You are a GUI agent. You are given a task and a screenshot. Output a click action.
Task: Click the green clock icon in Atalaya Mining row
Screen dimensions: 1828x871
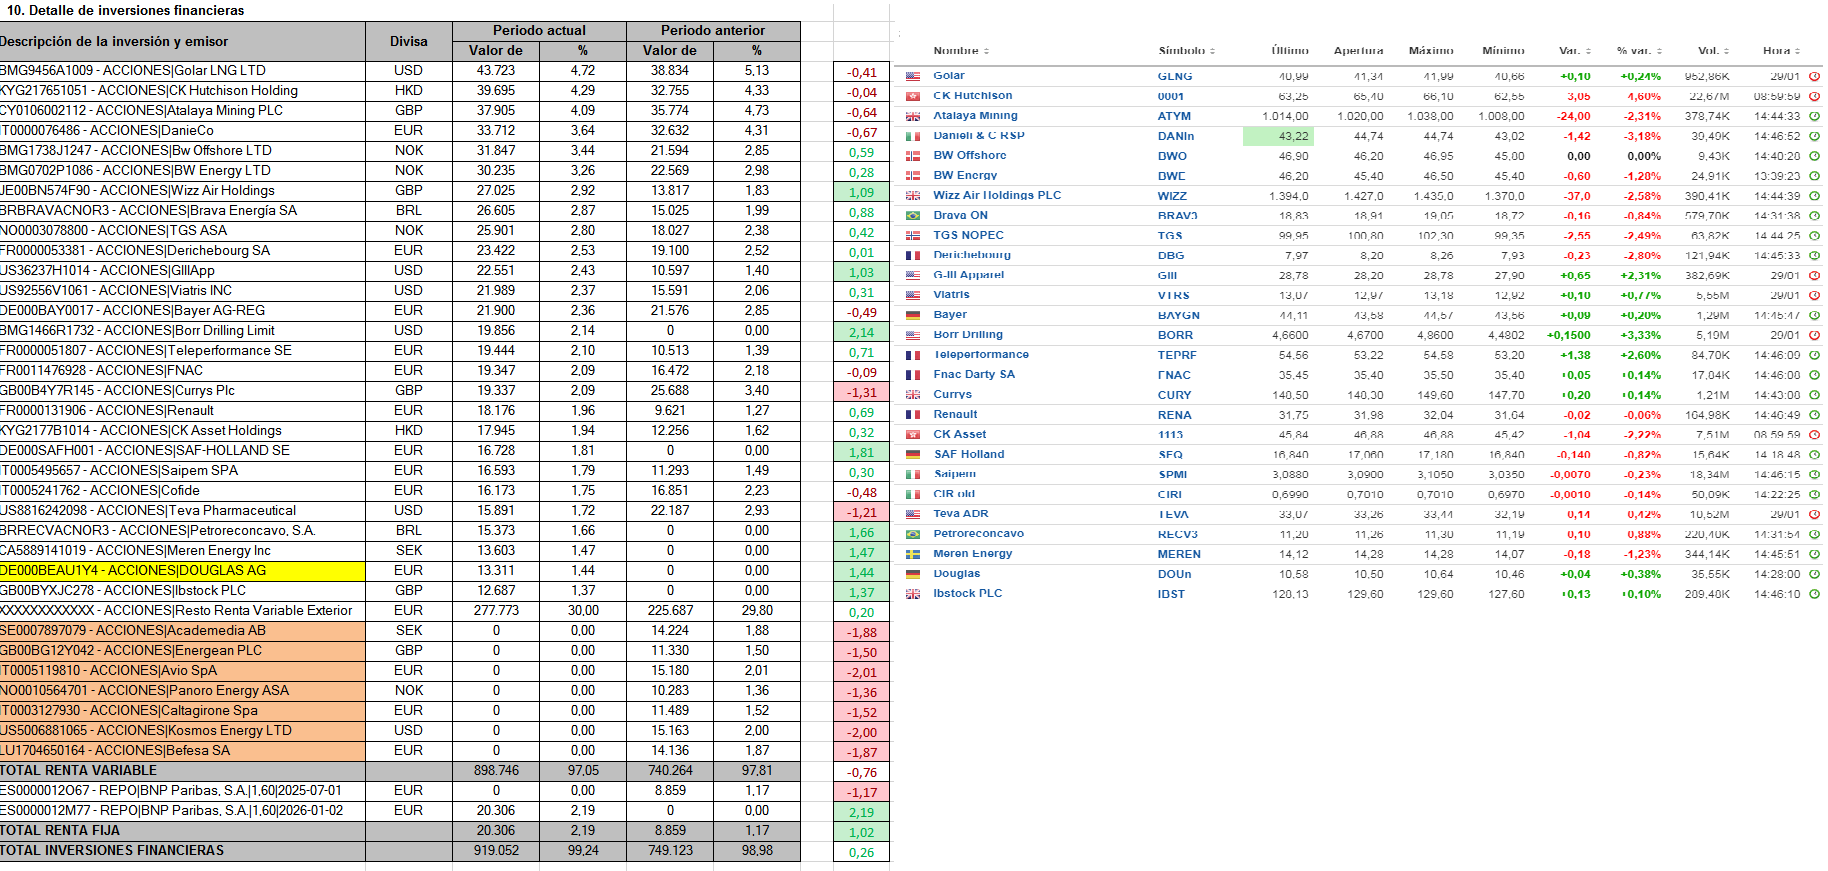[x=1814, y=116]
